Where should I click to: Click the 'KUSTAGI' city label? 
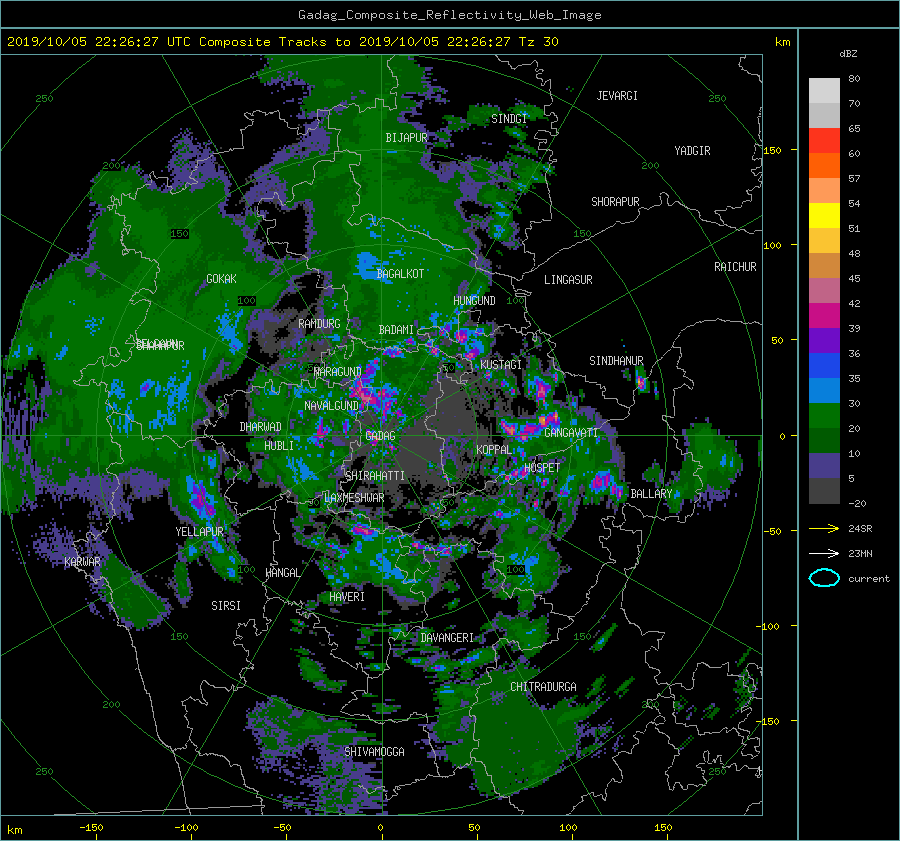(501, 365)
